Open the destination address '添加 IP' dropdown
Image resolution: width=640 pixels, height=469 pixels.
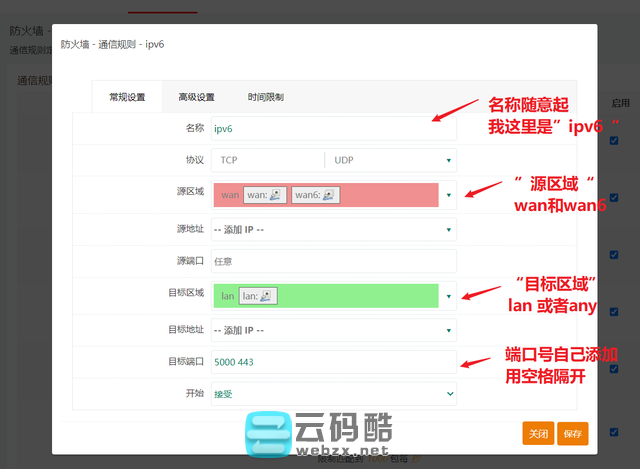point(332,329)
